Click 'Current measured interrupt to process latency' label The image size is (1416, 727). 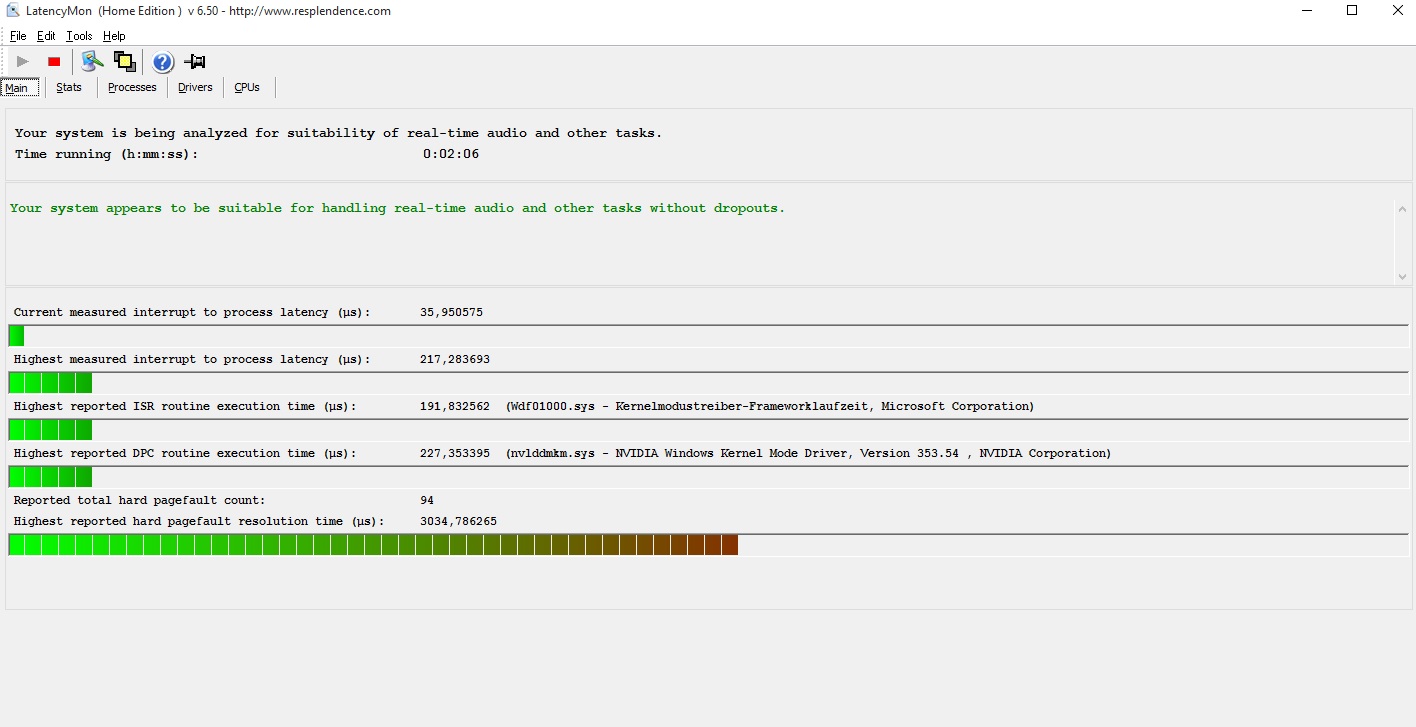pos(192,313)
